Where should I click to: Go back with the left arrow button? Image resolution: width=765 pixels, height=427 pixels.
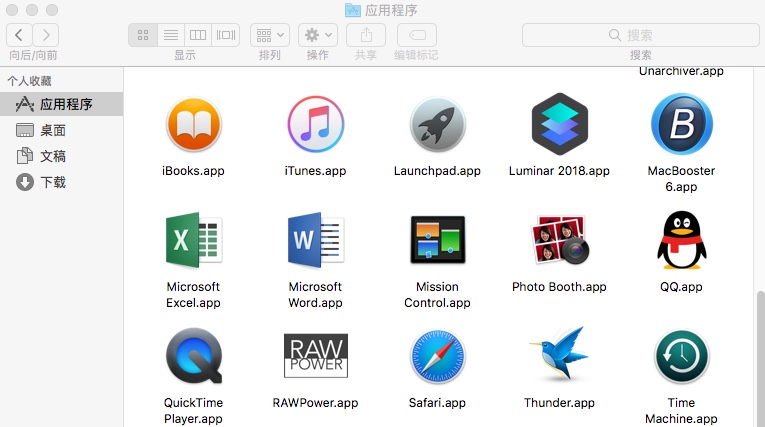19,35
